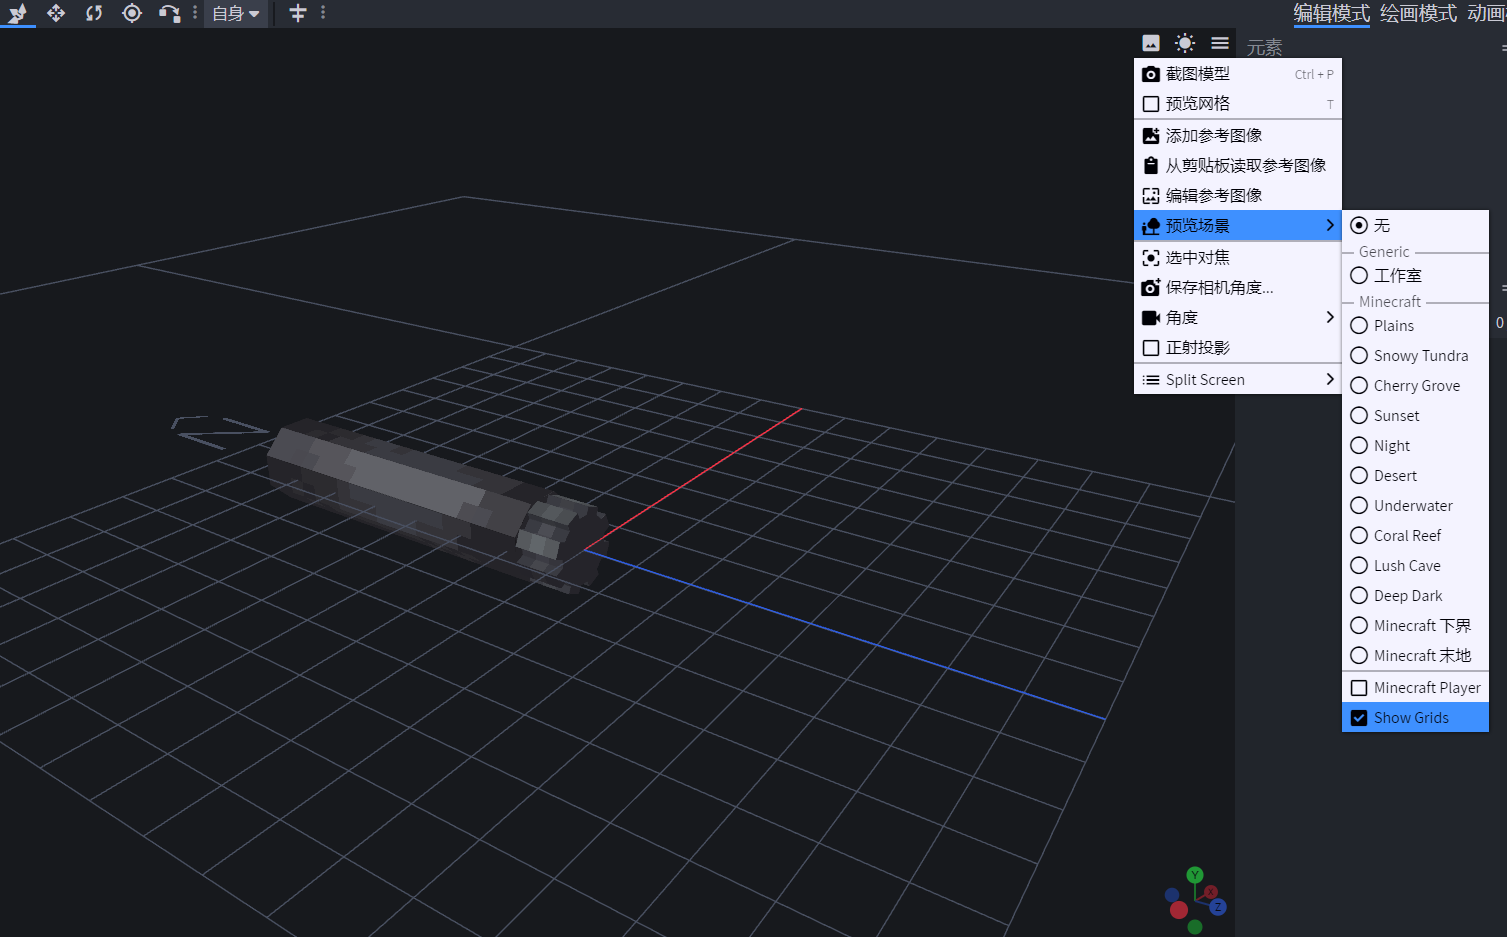
Task: Click the 元素 panel header
Action: point(1264,47)
